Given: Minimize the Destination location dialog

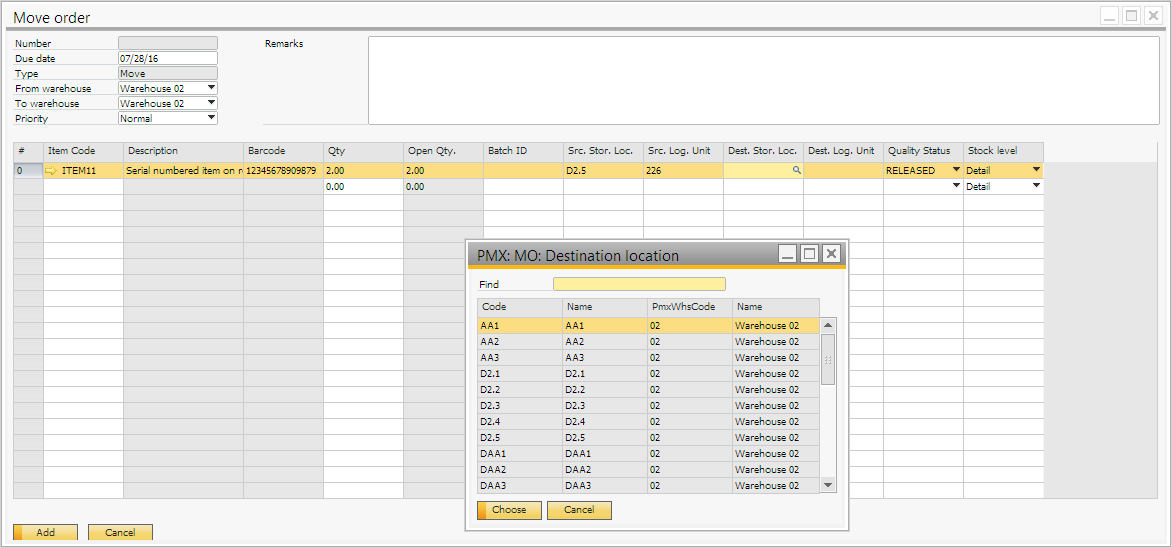Looking at the screenshot, I should coord(788,254).
